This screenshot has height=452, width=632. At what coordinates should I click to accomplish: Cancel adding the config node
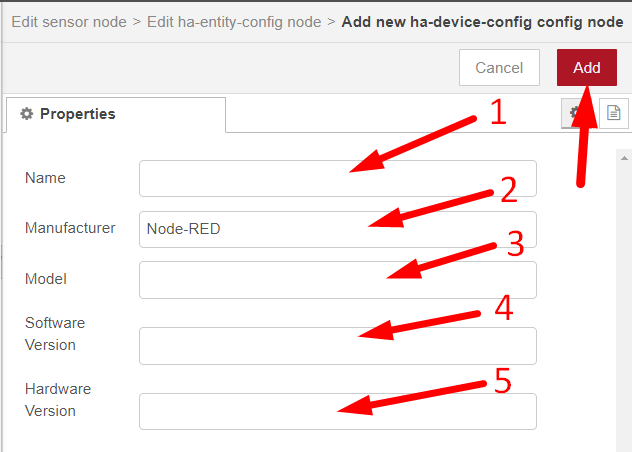coord(499,68)
